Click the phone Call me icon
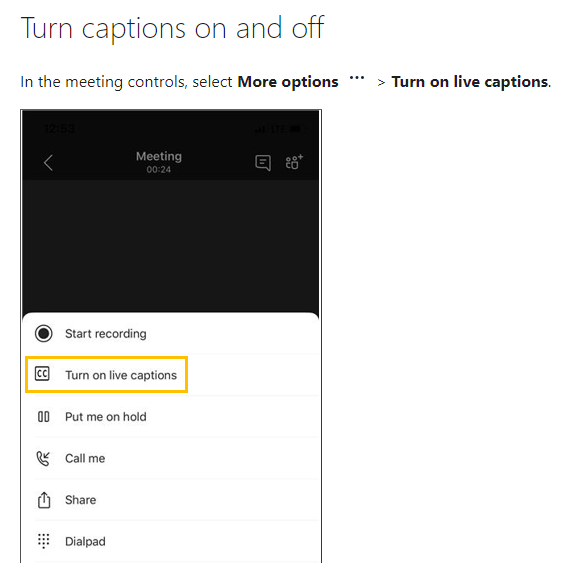Viewport: 581px width, 563px height. 43,458
